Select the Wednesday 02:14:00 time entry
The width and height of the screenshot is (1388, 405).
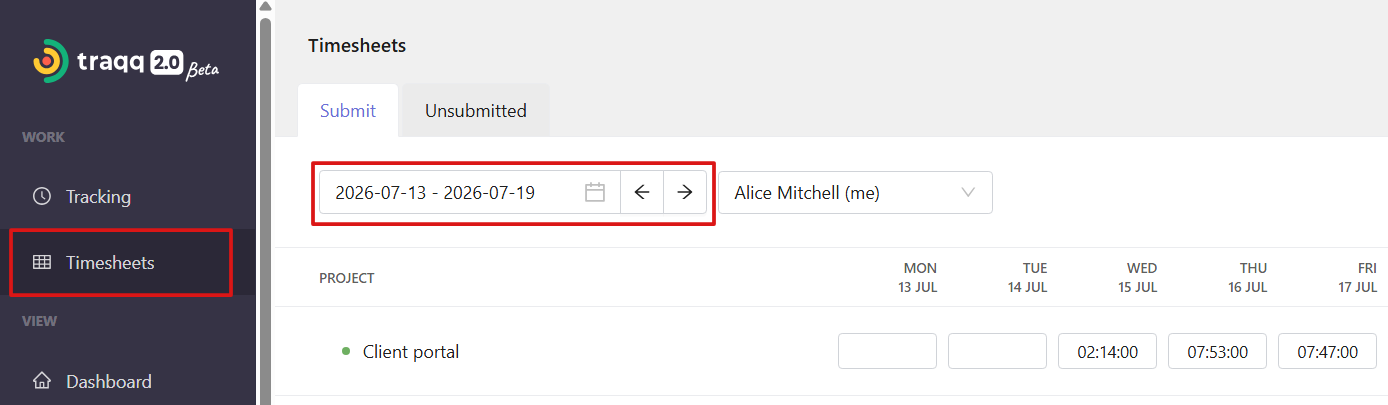[x=1107, y=351]
